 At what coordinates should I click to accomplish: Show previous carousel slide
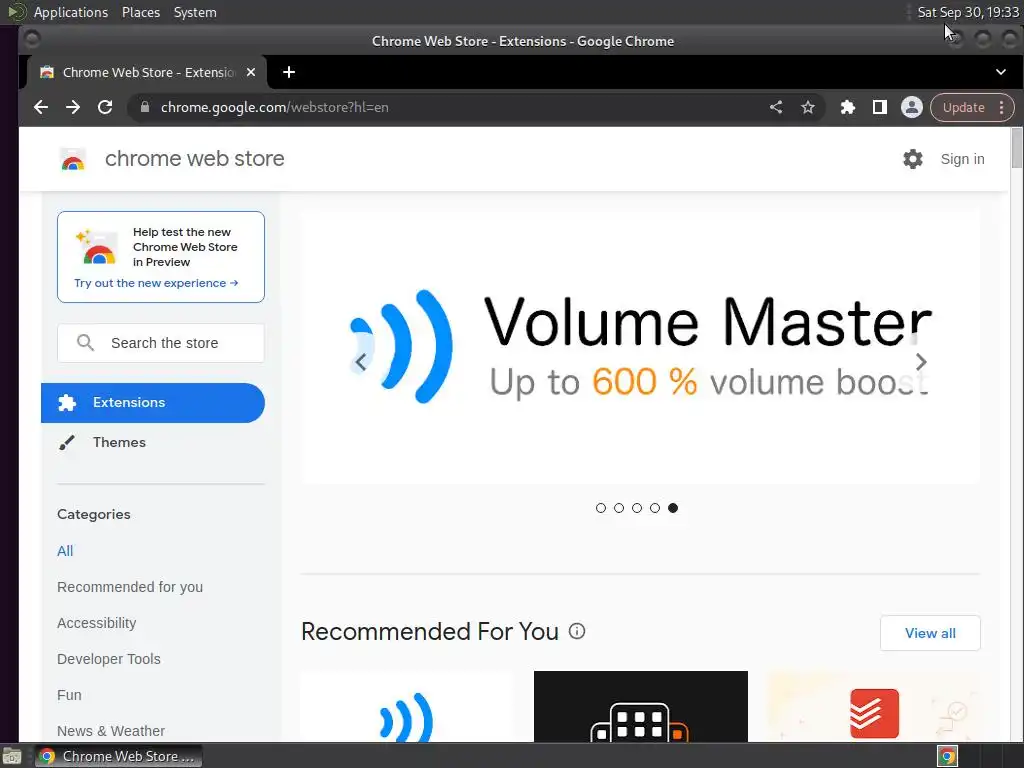tap(360, 362)
